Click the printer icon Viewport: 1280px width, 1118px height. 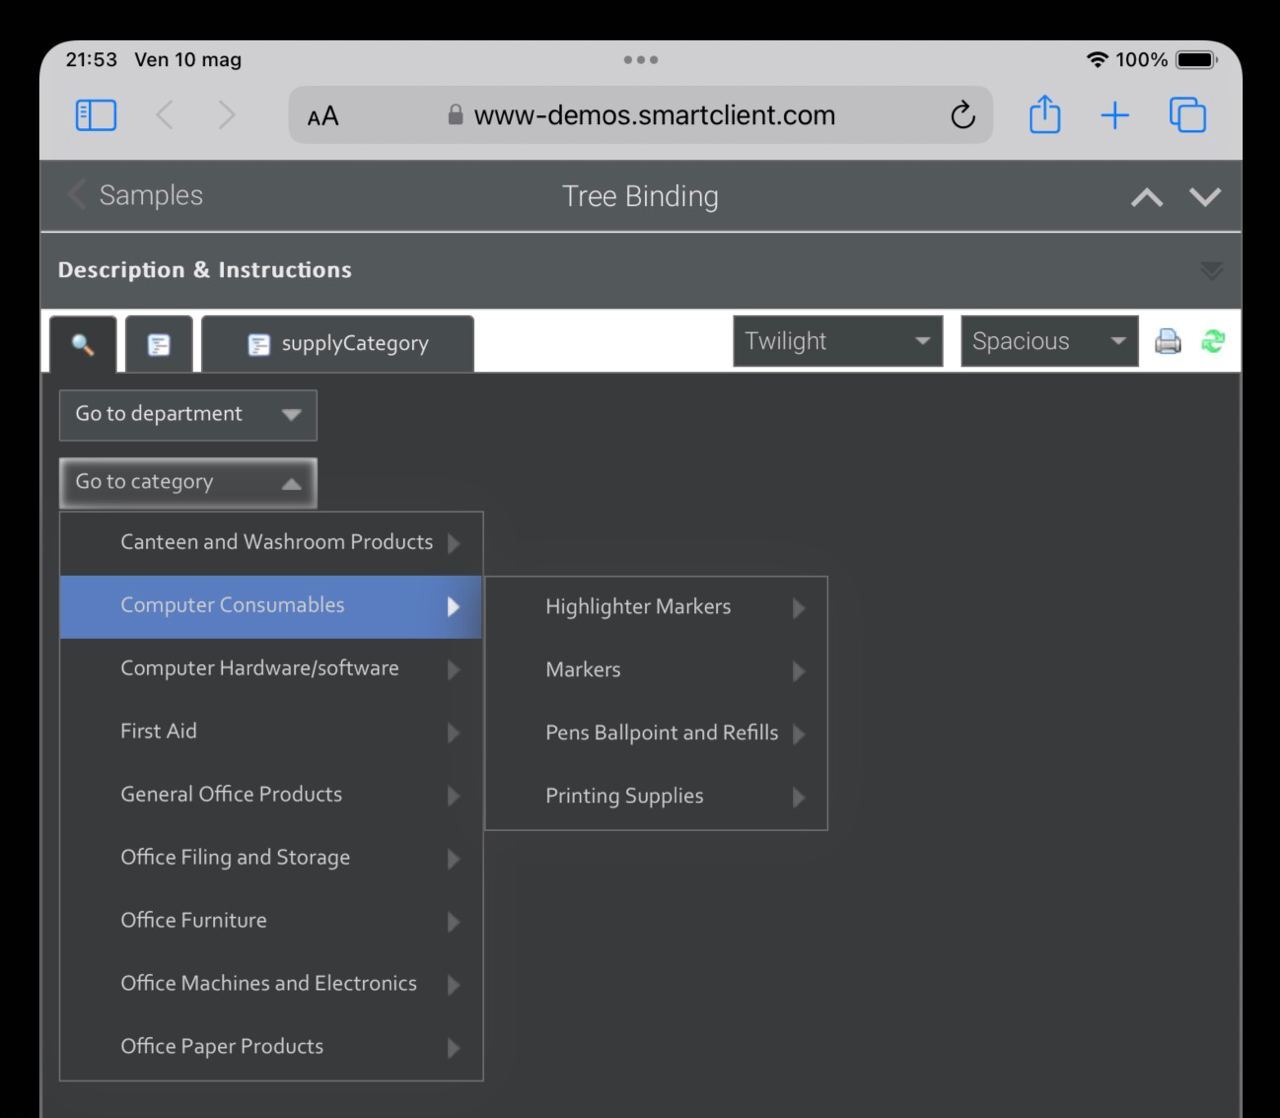click(1167, 342)
